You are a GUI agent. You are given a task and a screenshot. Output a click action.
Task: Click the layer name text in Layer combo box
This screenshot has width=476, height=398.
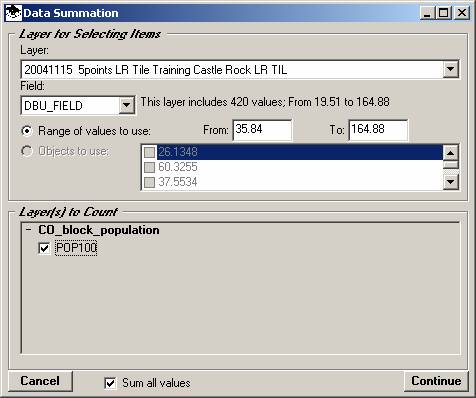(156, 70)
